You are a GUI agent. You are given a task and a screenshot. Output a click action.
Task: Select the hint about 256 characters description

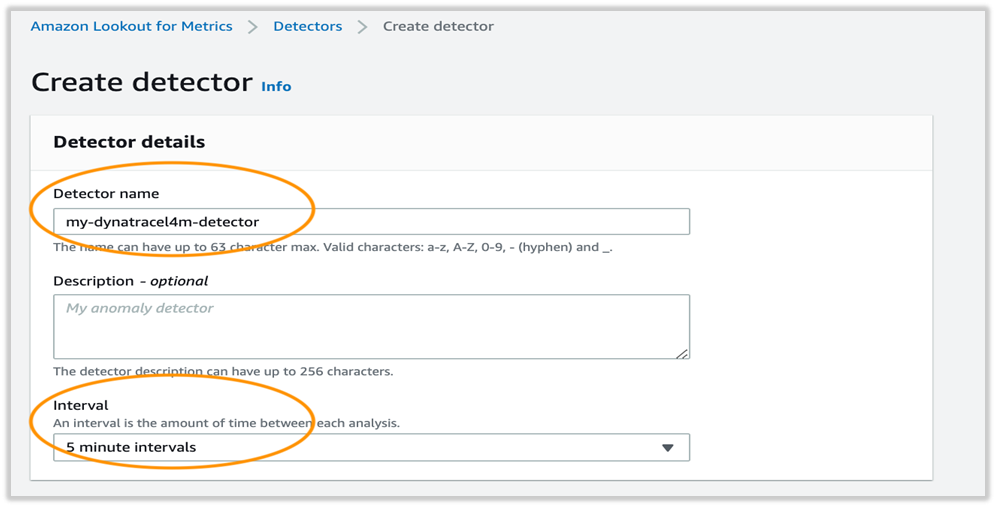[x=224, y=371]
